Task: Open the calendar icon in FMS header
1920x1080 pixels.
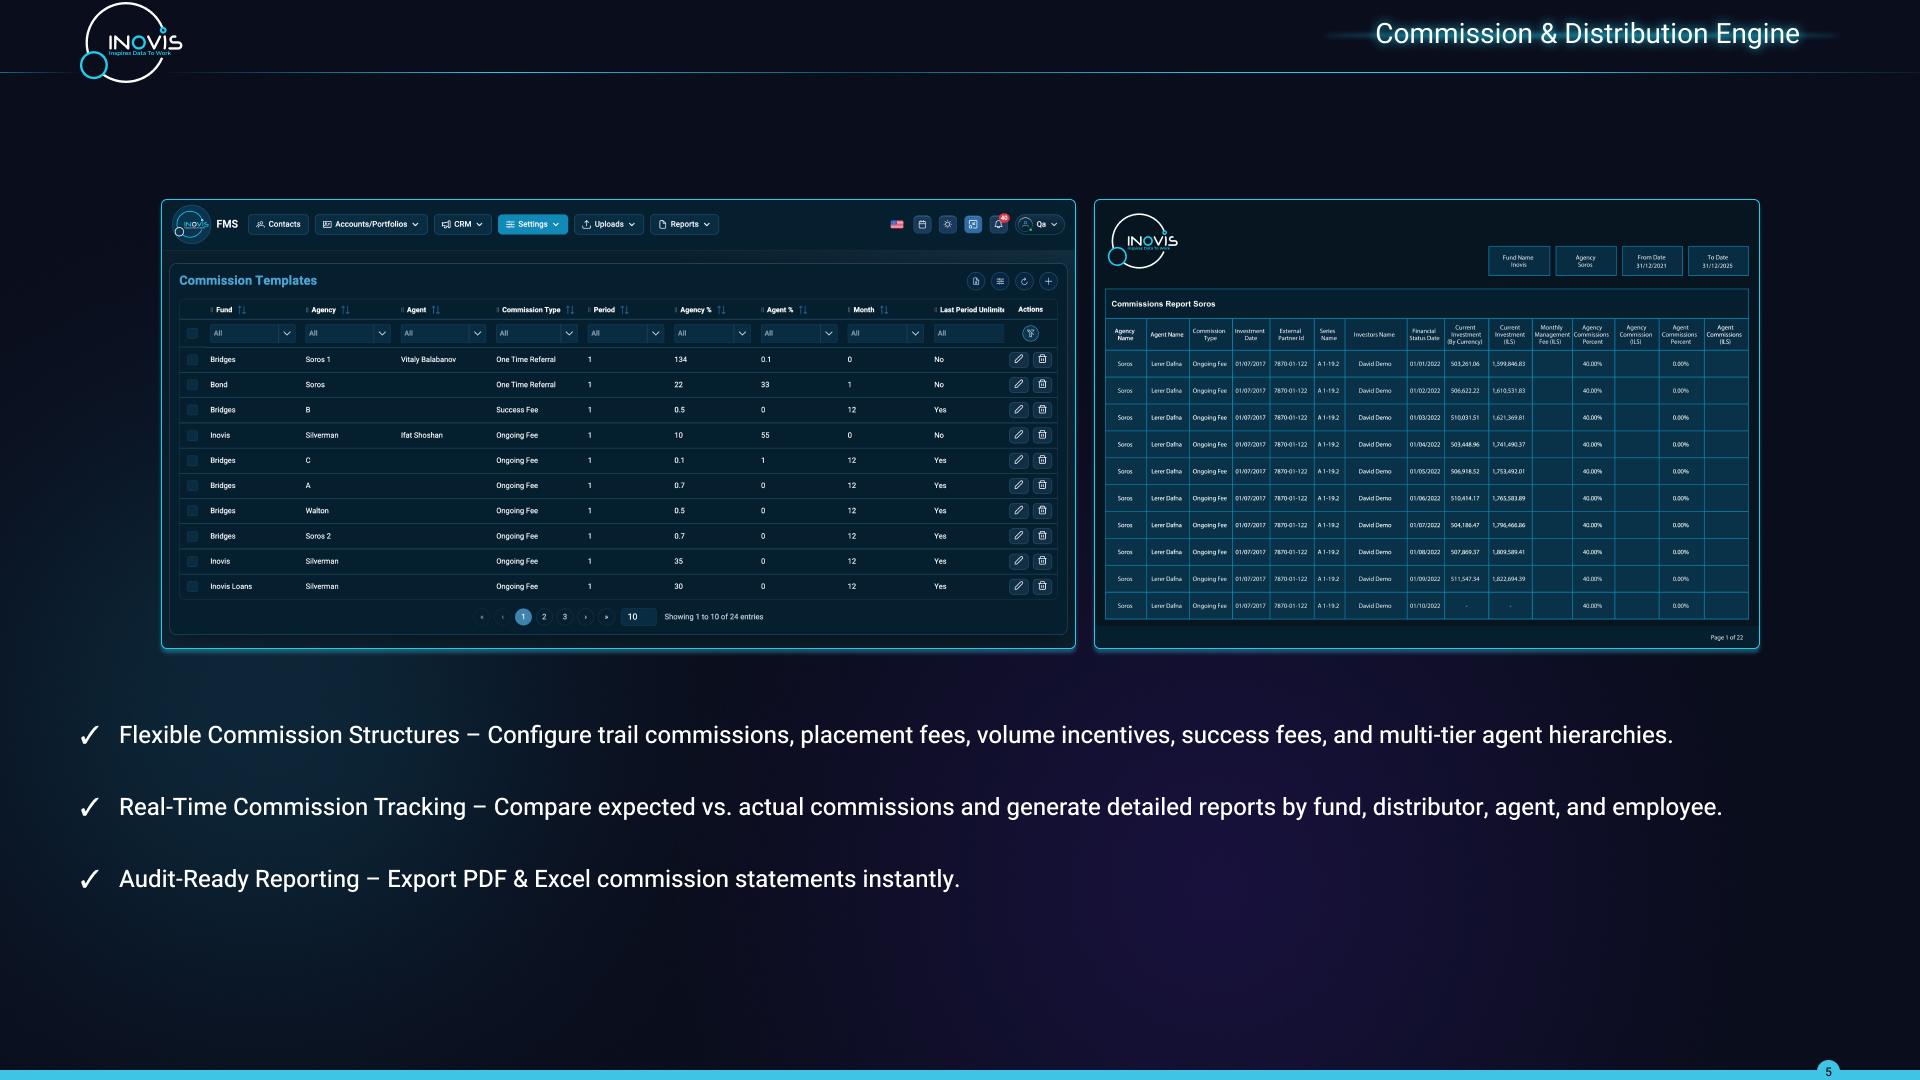Action: [x=922, y=224]
